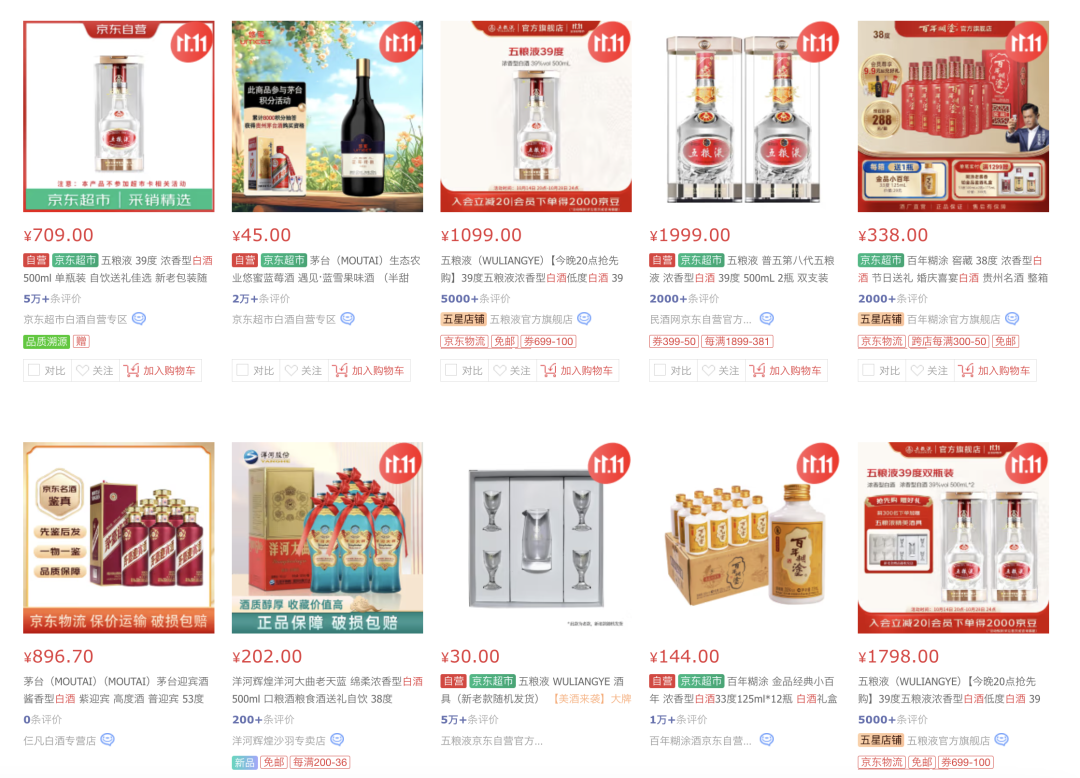Open chat icon next to 仨凡白酒专营店

click(107, 740)
